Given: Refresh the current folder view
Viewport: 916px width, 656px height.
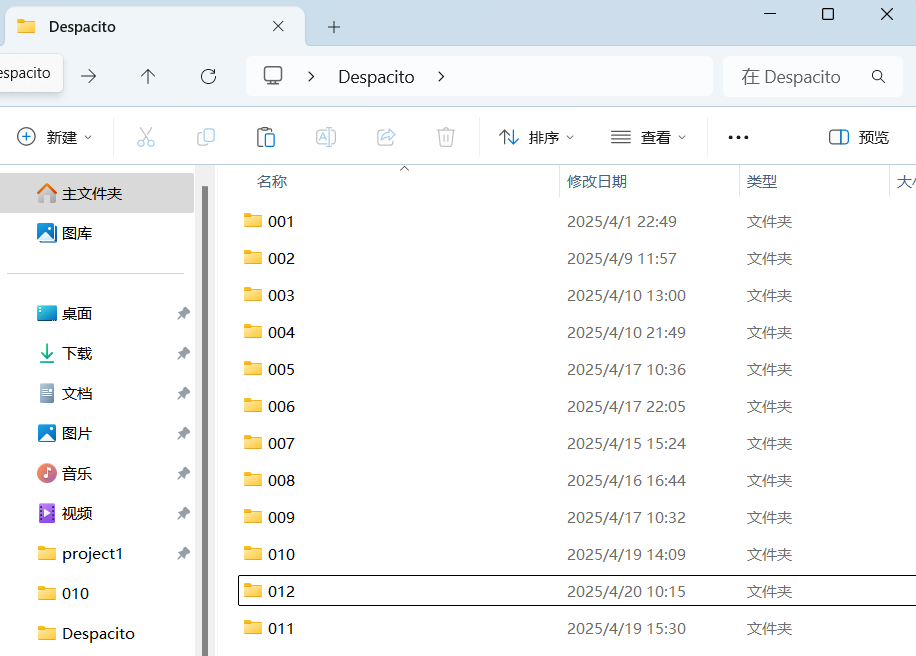Looking at the screenshot, I should click(x=208, y=76).
